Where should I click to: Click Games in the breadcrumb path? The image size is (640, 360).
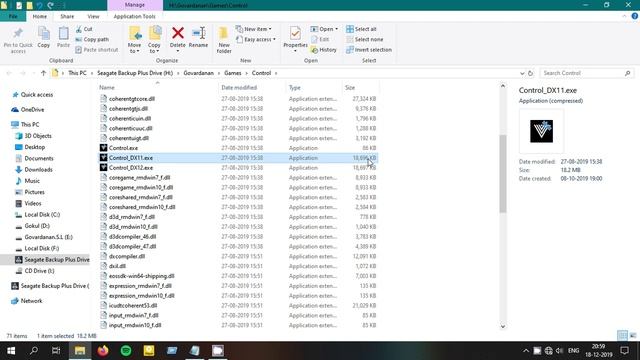click(233, 73)
